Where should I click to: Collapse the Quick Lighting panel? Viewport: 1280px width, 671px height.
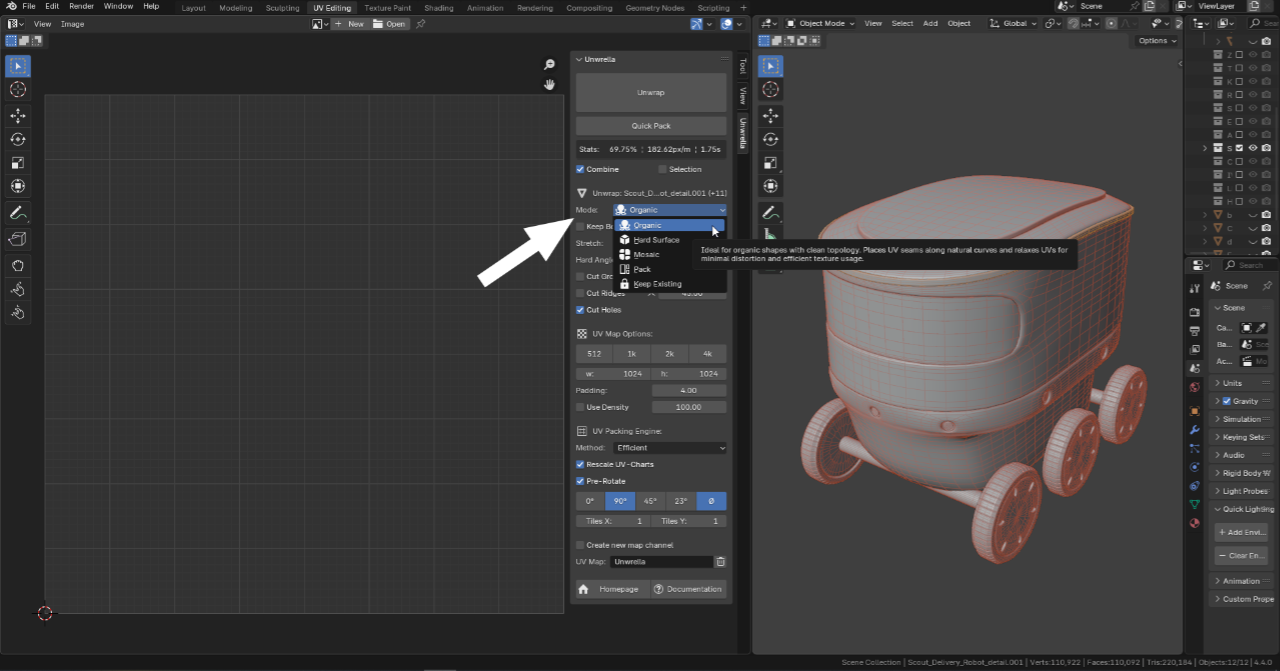click(x=1241, y=509)
